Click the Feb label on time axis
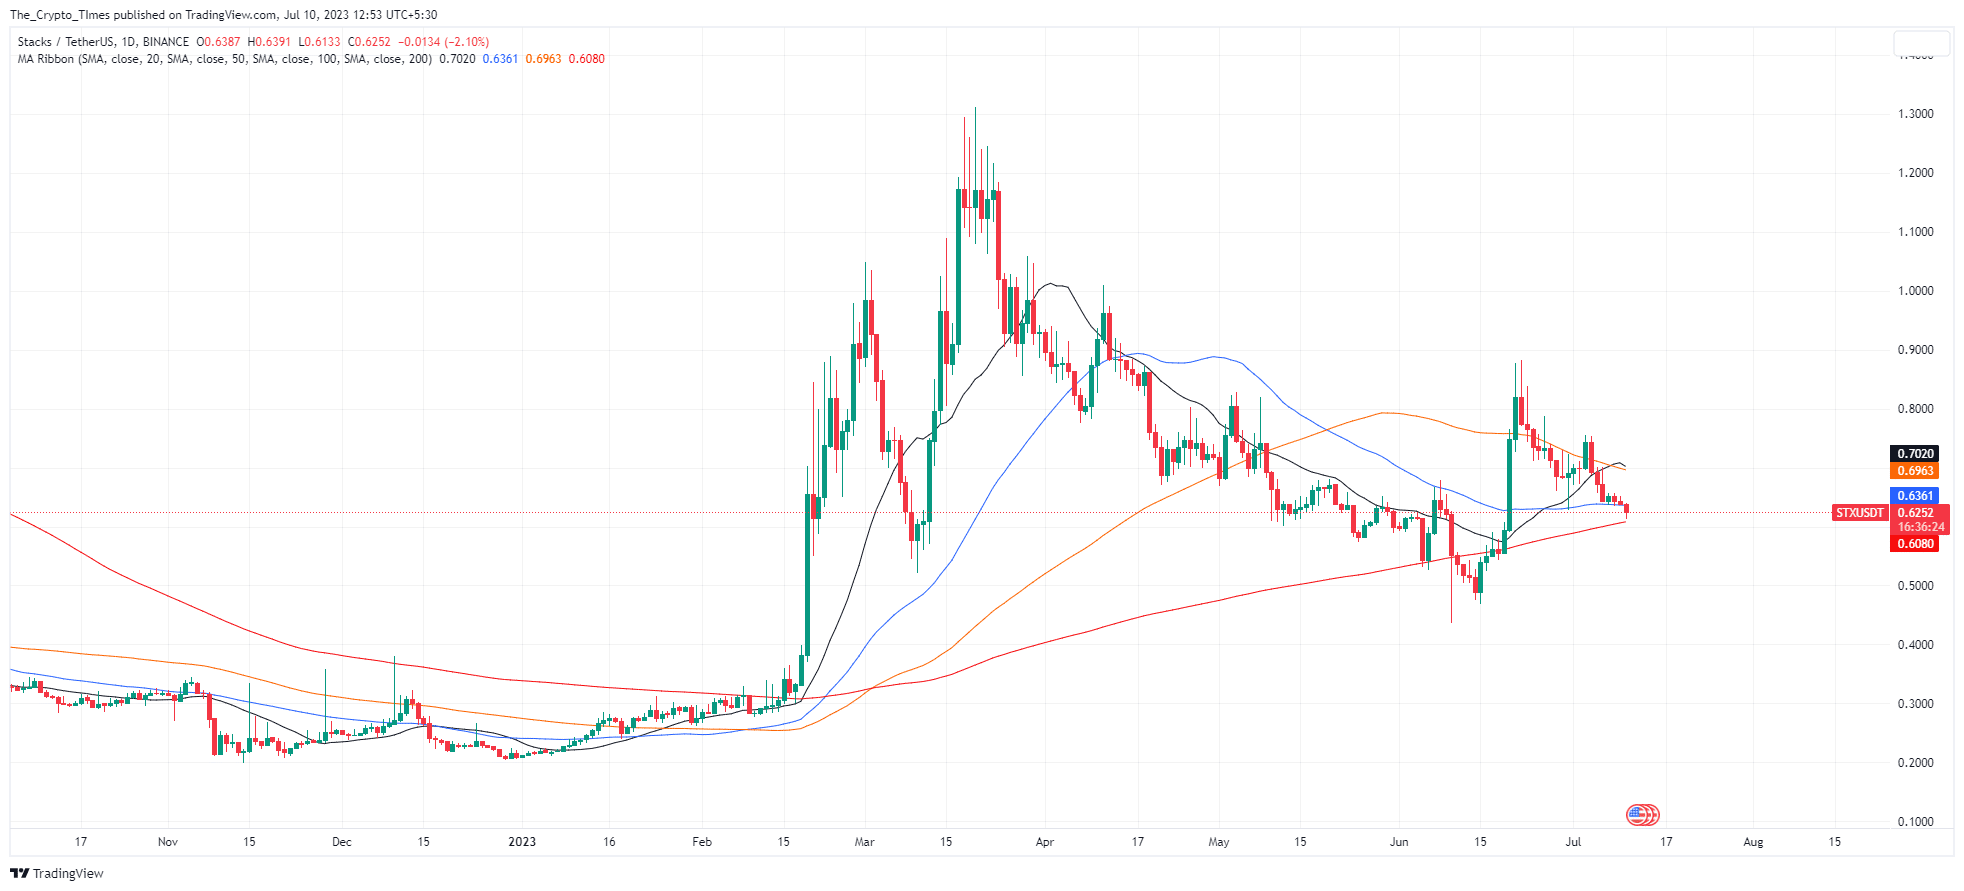 coord(702,842)
